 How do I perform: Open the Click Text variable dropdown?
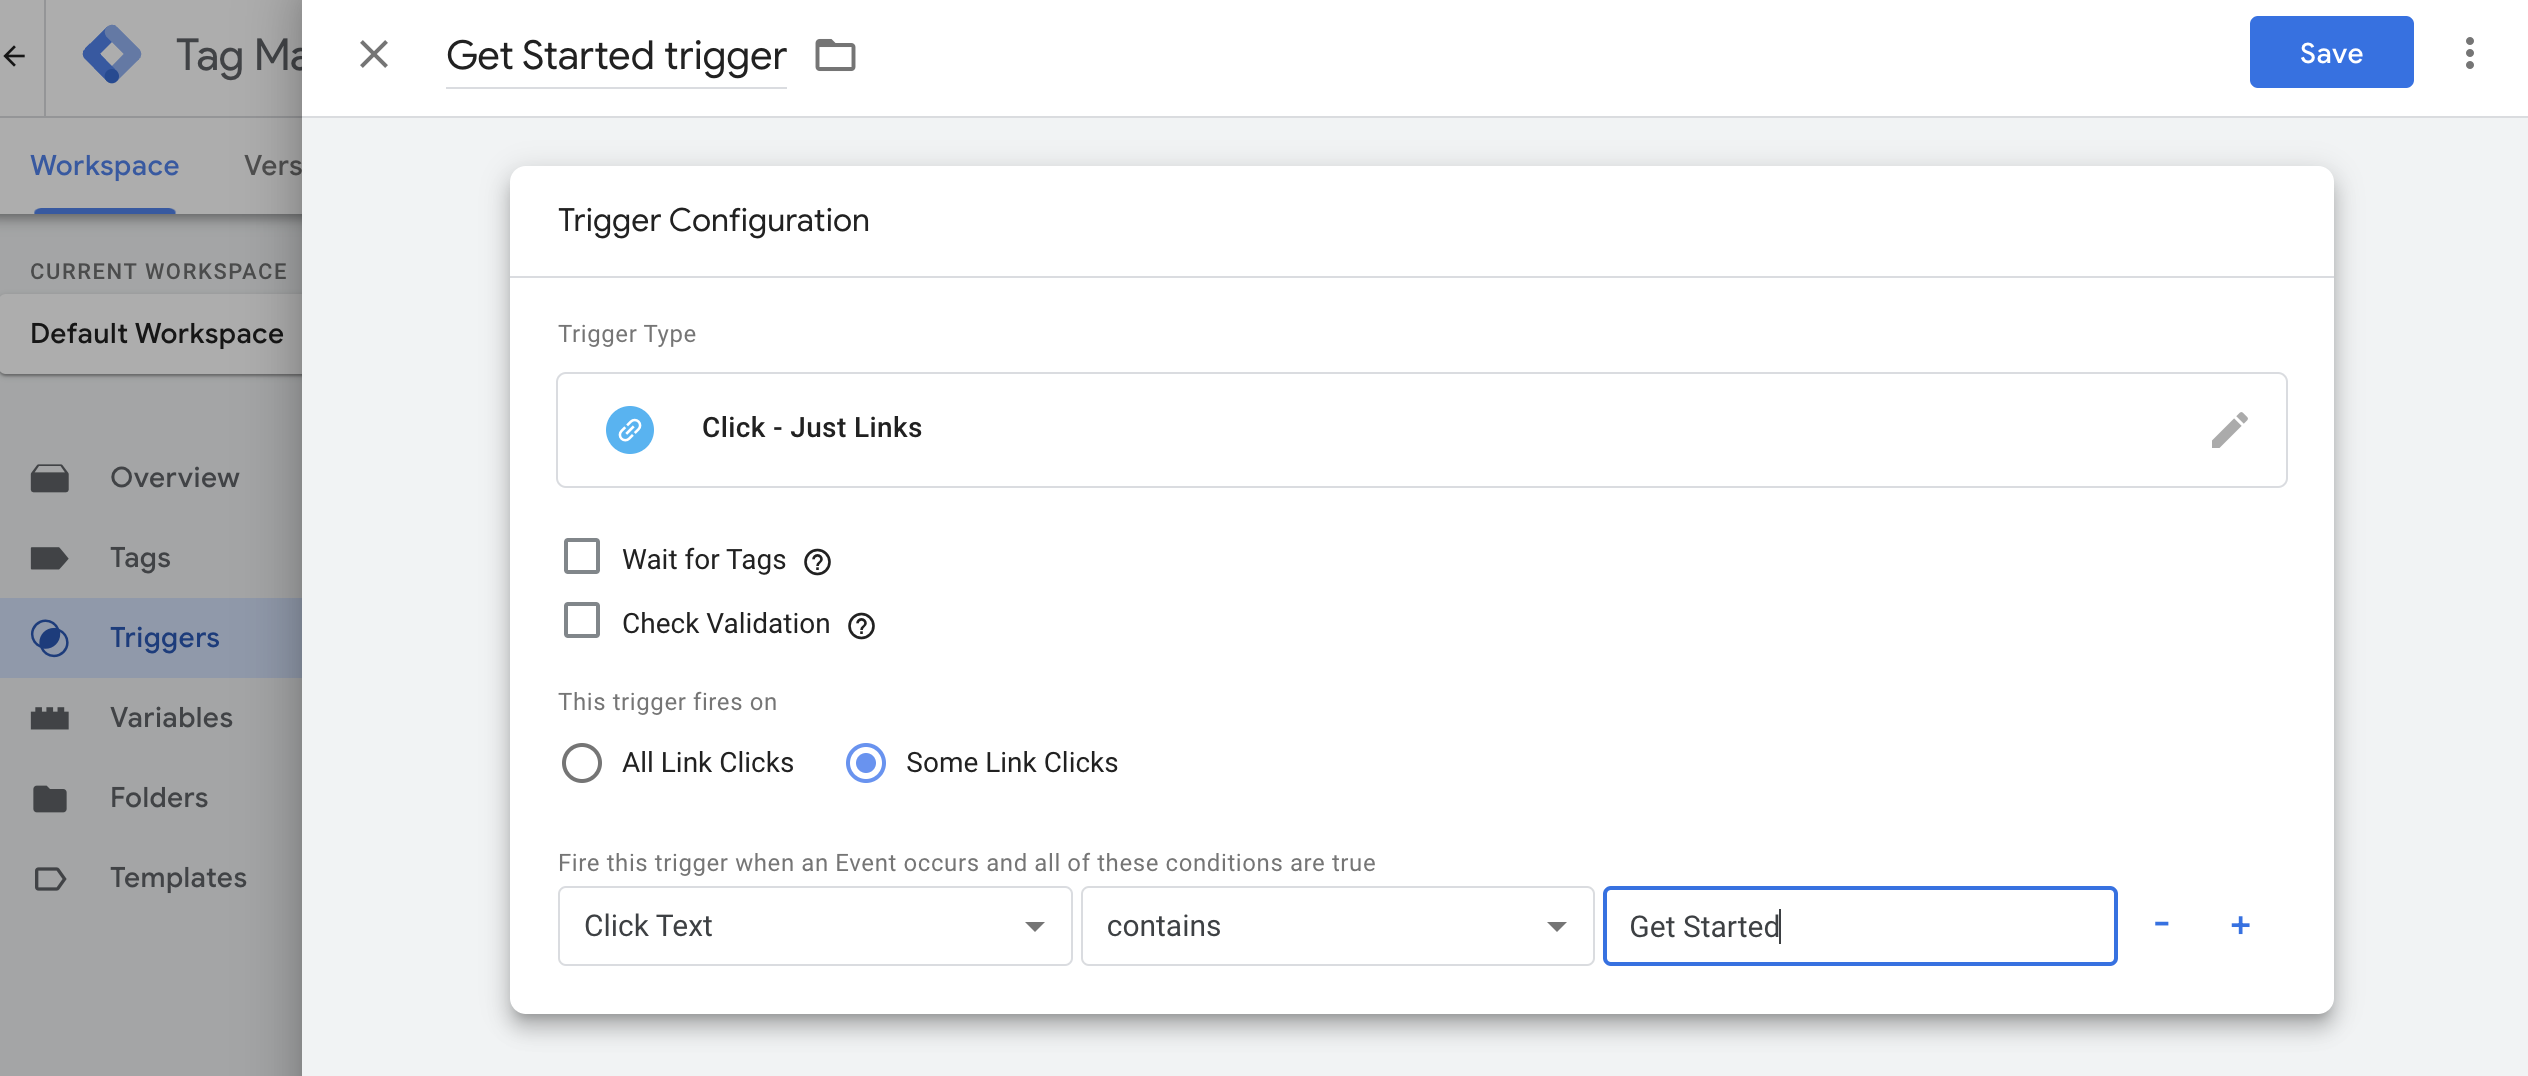(814, 926)
